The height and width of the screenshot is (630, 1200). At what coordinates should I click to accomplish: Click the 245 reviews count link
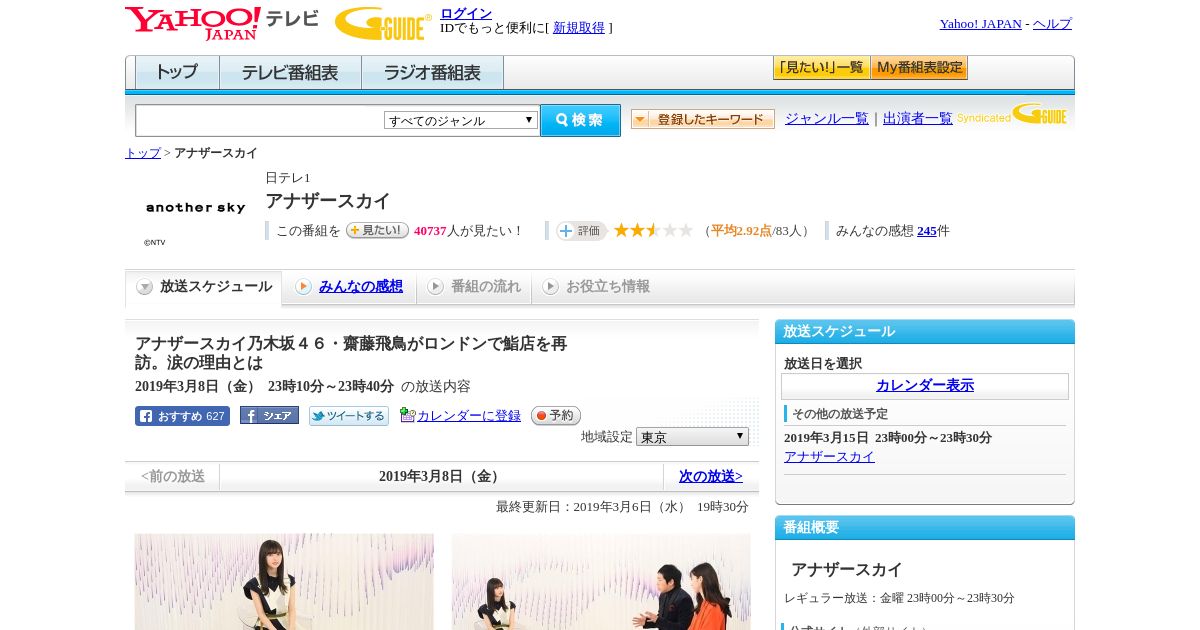pyautogui.click(x=927, y=231)
